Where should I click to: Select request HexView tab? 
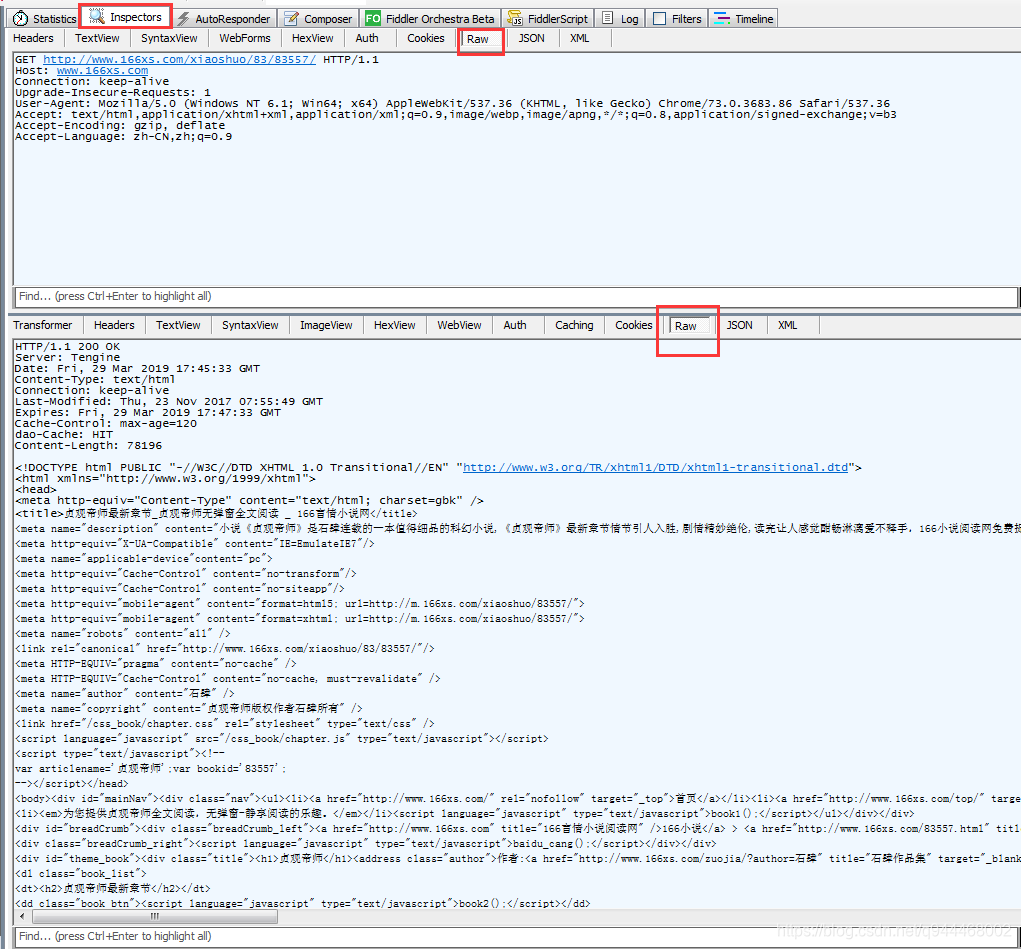[313, 38]
